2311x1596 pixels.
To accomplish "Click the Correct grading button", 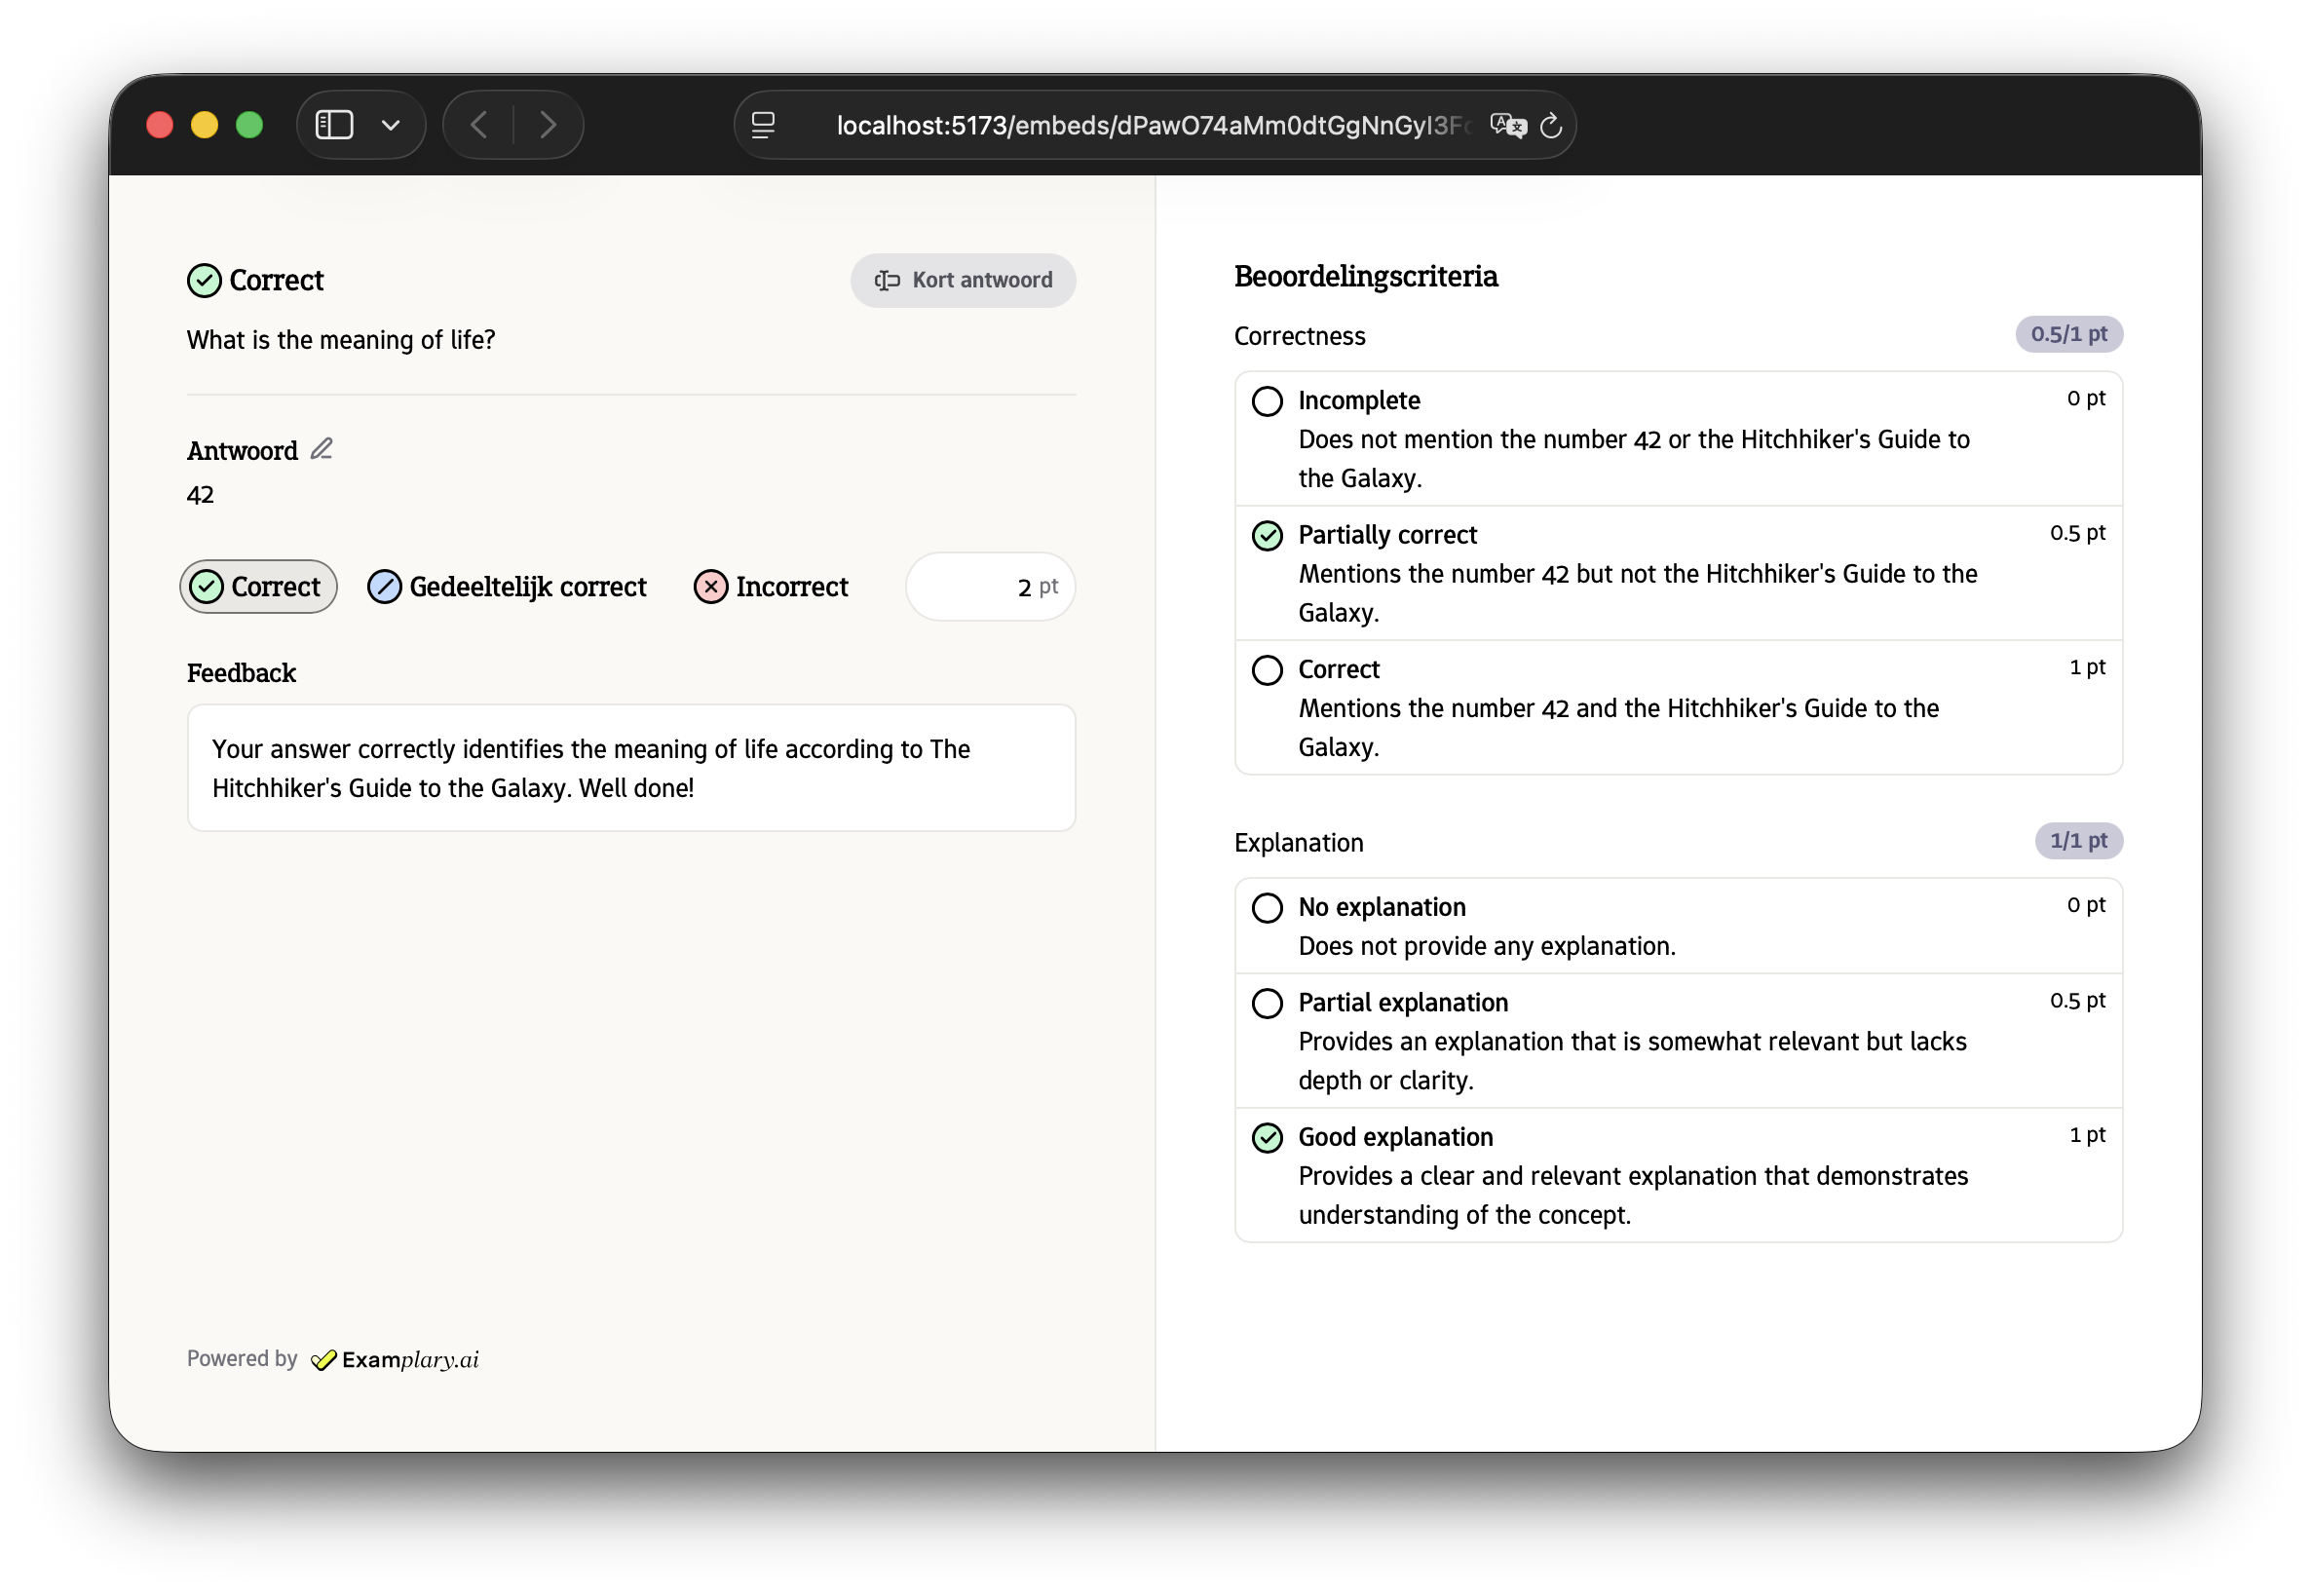I will click(x=258, y=587).
